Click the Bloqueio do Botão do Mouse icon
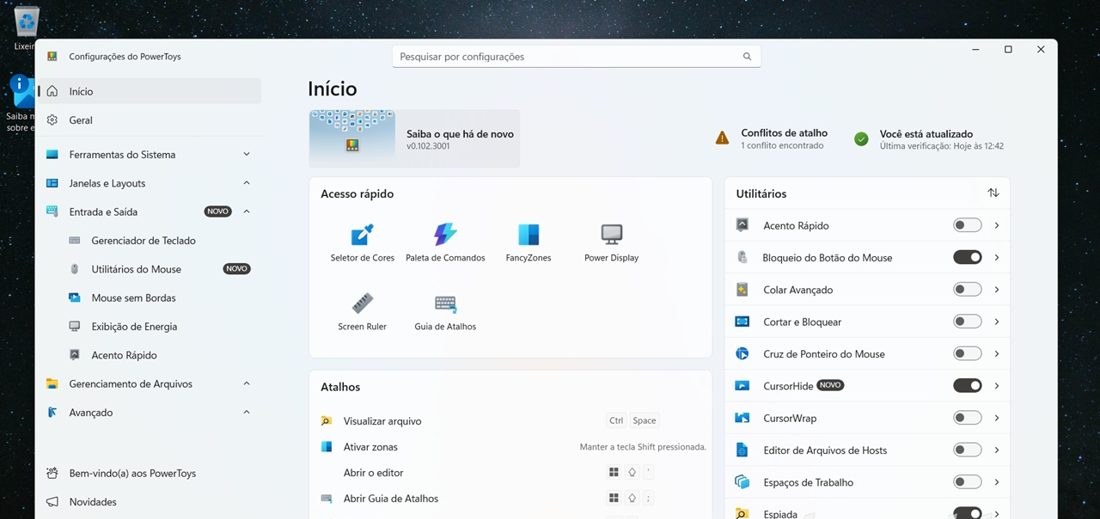 click(x=742, y=257)
